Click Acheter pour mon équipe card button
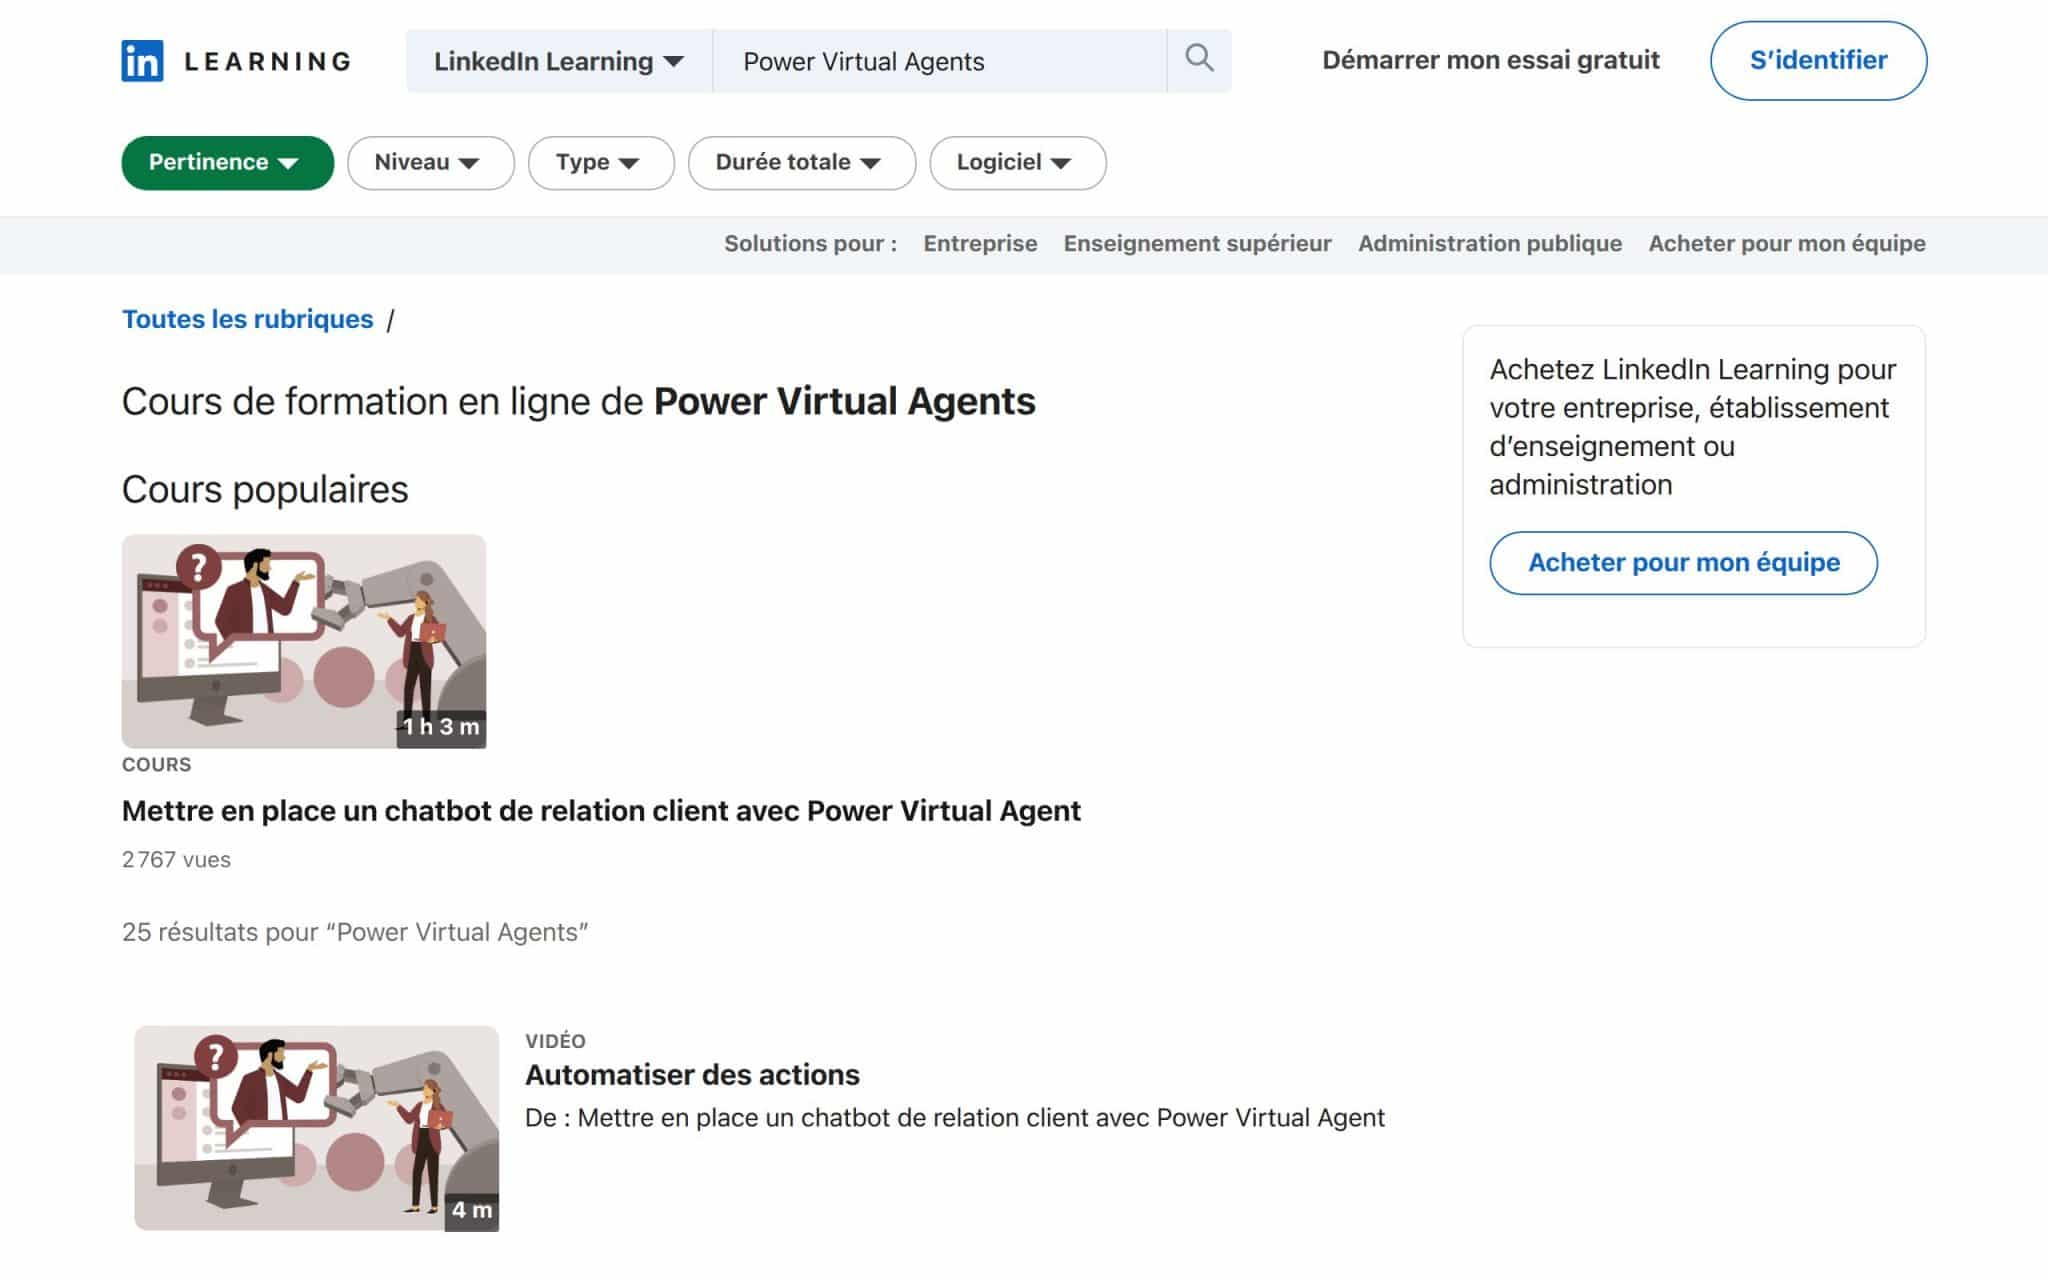 click(x=1683, y=562)
